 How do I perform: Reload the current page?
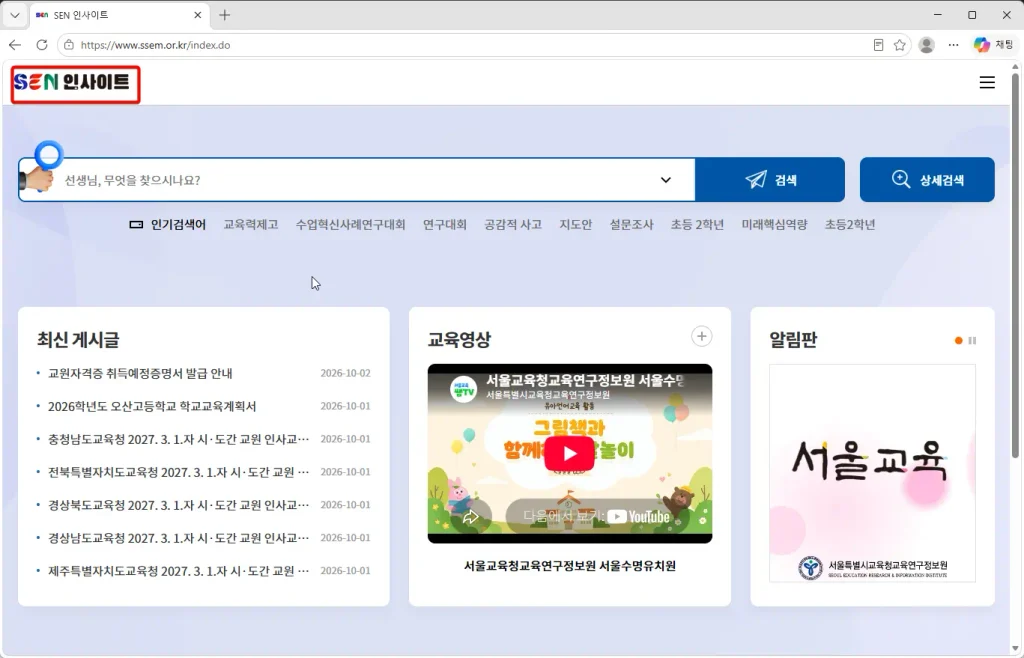coord(42,45)
